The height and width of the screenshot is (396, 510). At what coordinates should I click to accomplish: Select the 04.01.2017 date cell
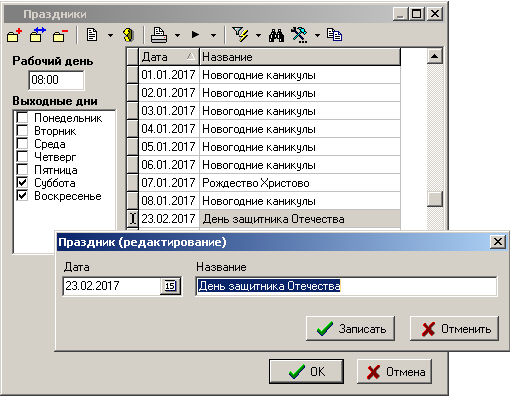pyautogui.click(x=169, y=129)
